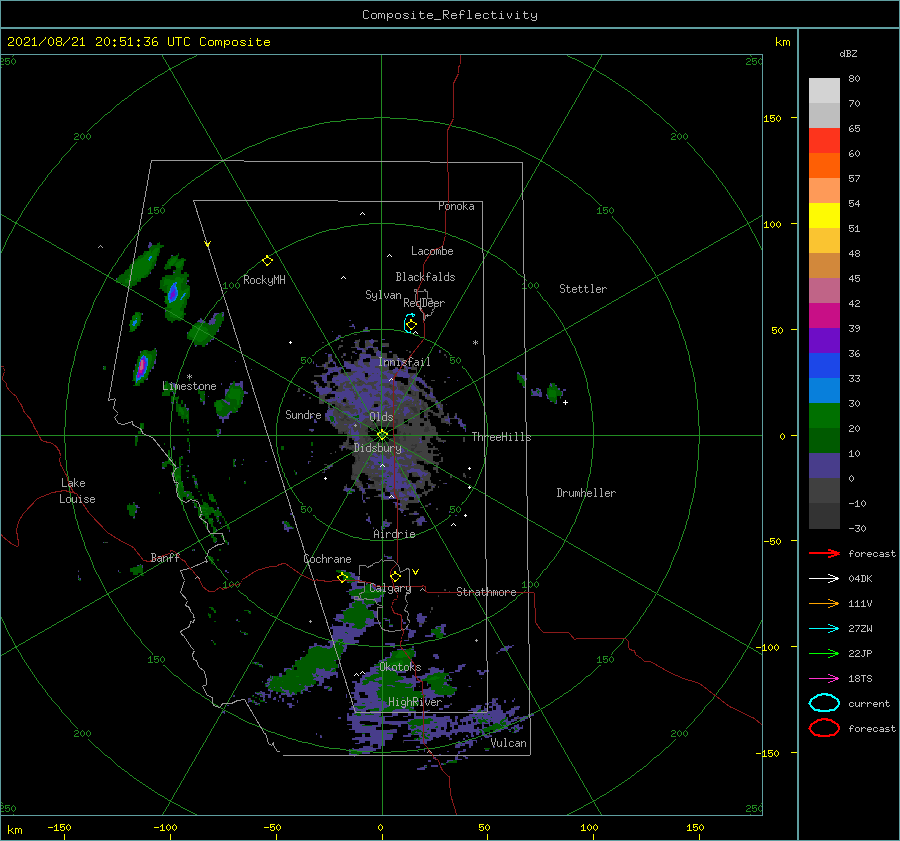Click the asterisk marker above Limestone
The image size is (900, 841).
(189, 377)
